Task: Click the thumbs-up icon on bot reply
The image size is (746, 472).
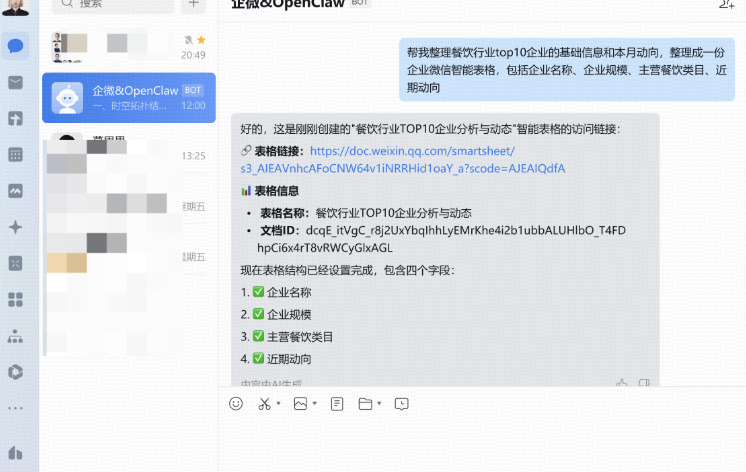Action: click(621, 383)
